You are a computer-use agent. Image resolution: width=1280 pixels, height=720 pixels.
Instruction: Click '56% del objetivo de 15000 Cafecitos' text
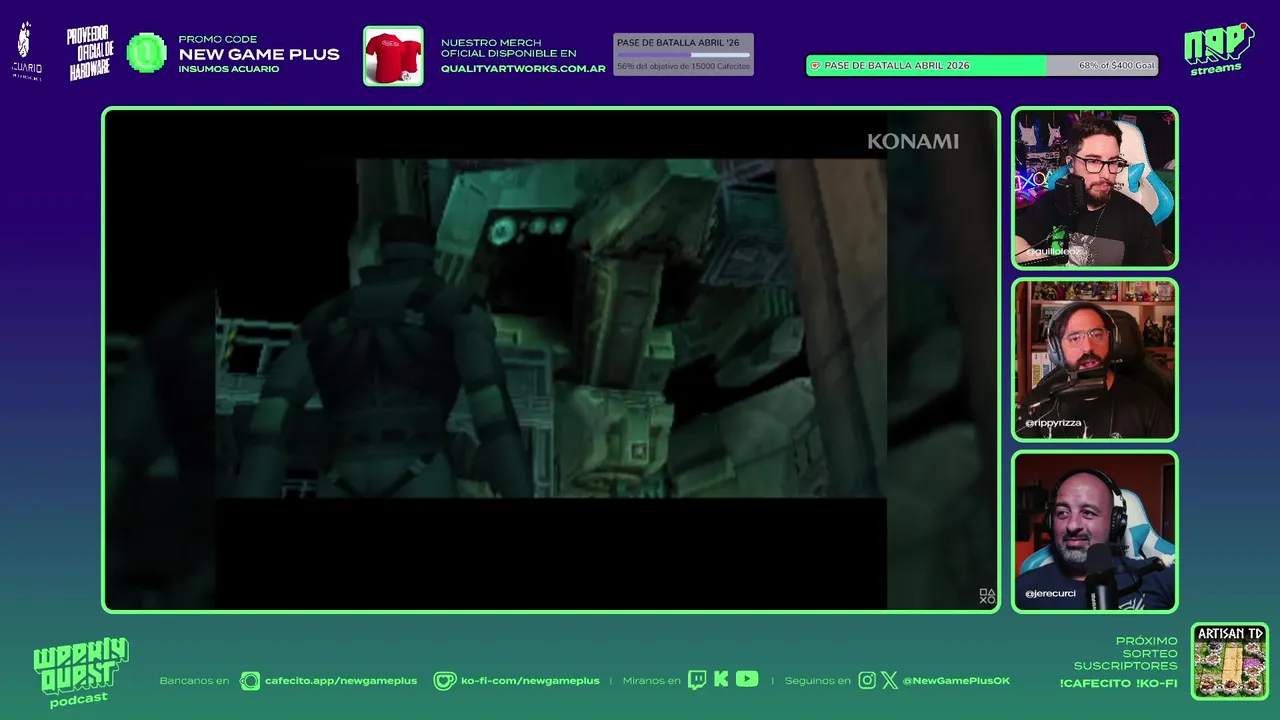[683, 66]
